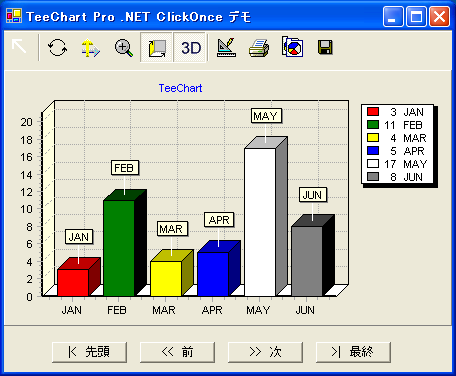456x376 pixels.
Task: Select the move chart tool
Action: (90, 48)
